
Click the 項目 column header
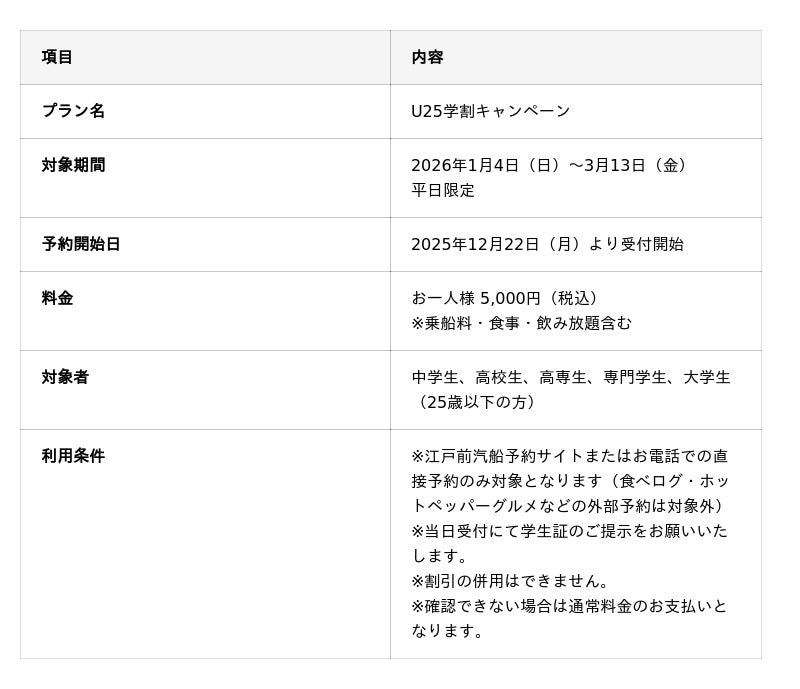pyautogui.click(x=57, y=57)
